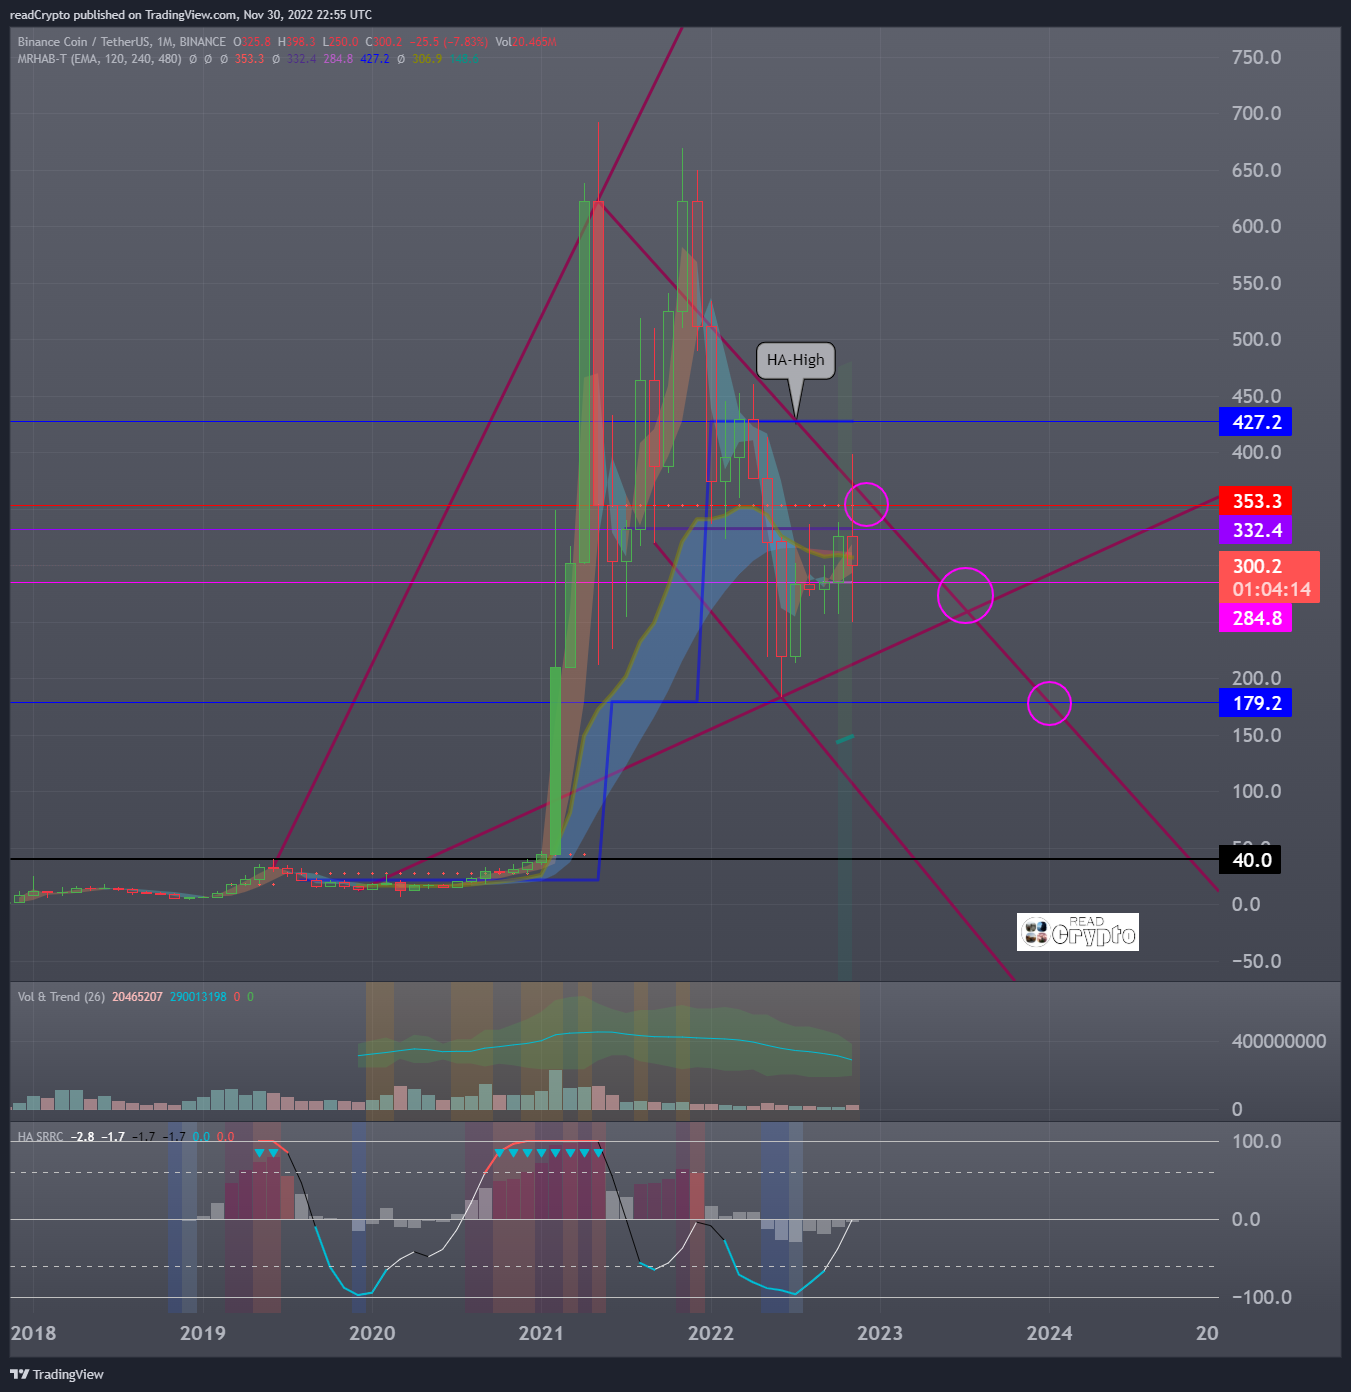This screenshot has height=1392, width=1351.
Task: Click the 353.3 red price label
Action: click(x=1255, y=501)
